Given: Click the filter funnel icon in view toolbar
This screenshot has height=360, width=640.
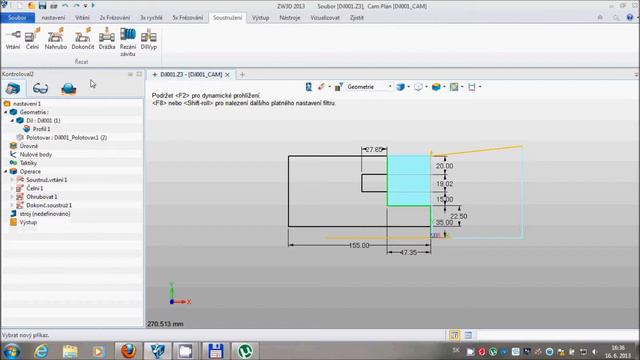Looking at the screenshot, I should click(x=338, y=87).
